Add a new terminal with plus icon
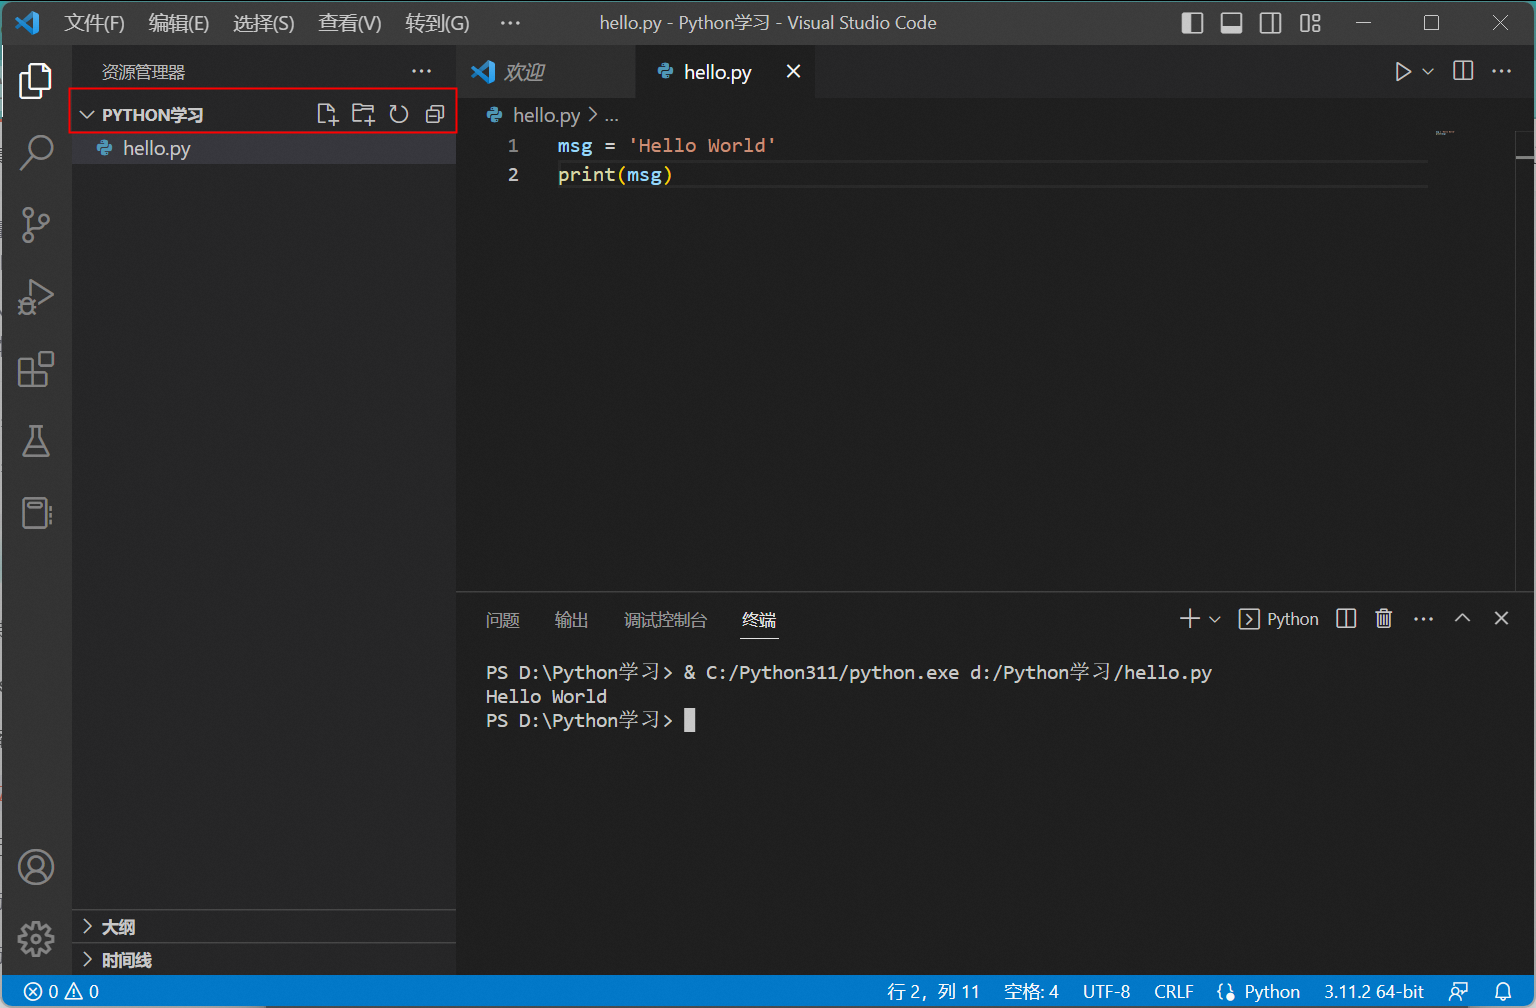 point(1189,618)
